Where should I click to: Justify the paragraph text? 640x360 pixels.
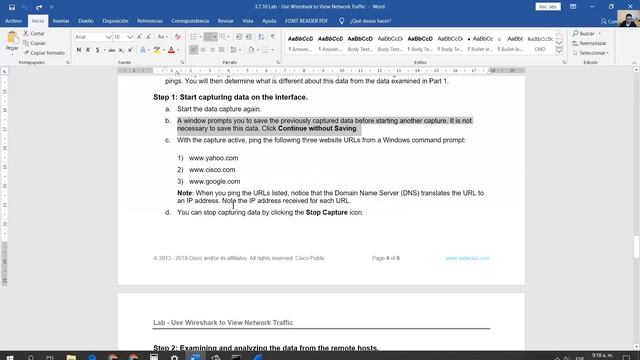pyautogui.click(x=222, y=50)
